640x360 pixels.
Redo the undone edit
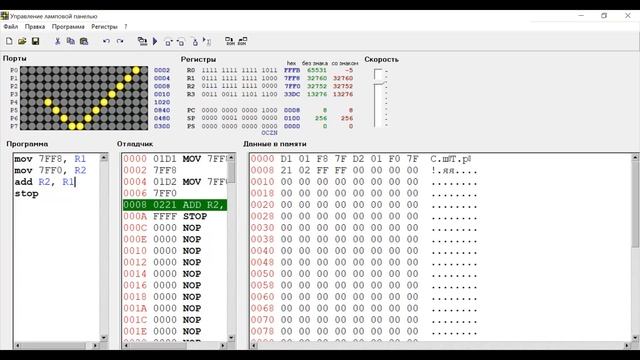tap(120, 41)
